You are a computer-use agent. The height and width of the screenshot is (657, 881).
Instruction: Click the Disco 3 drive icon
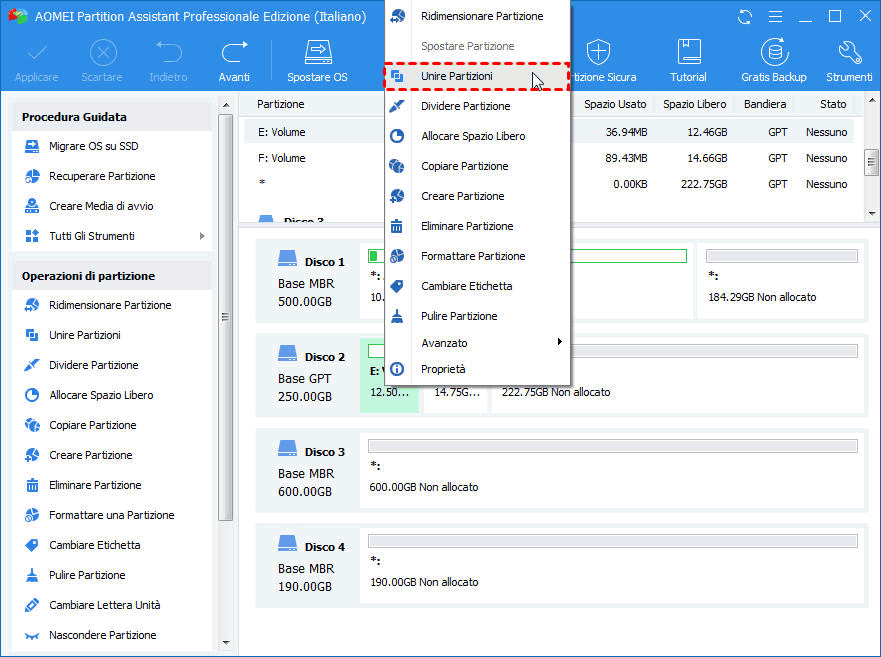coord(288,448)
